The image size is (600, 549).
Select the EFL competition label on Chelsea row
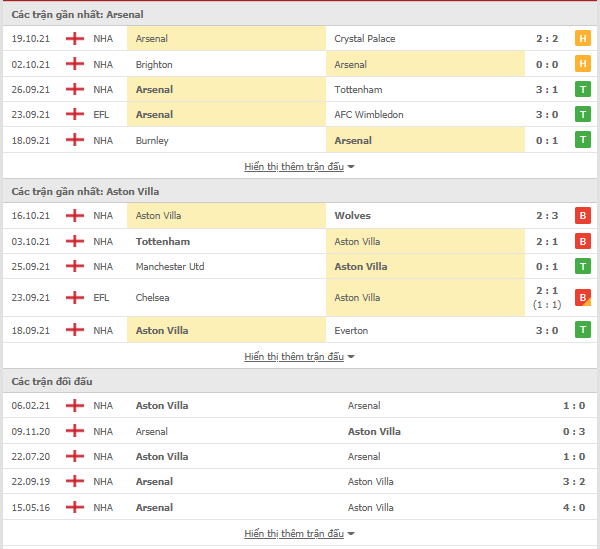[x=101, y=298]
